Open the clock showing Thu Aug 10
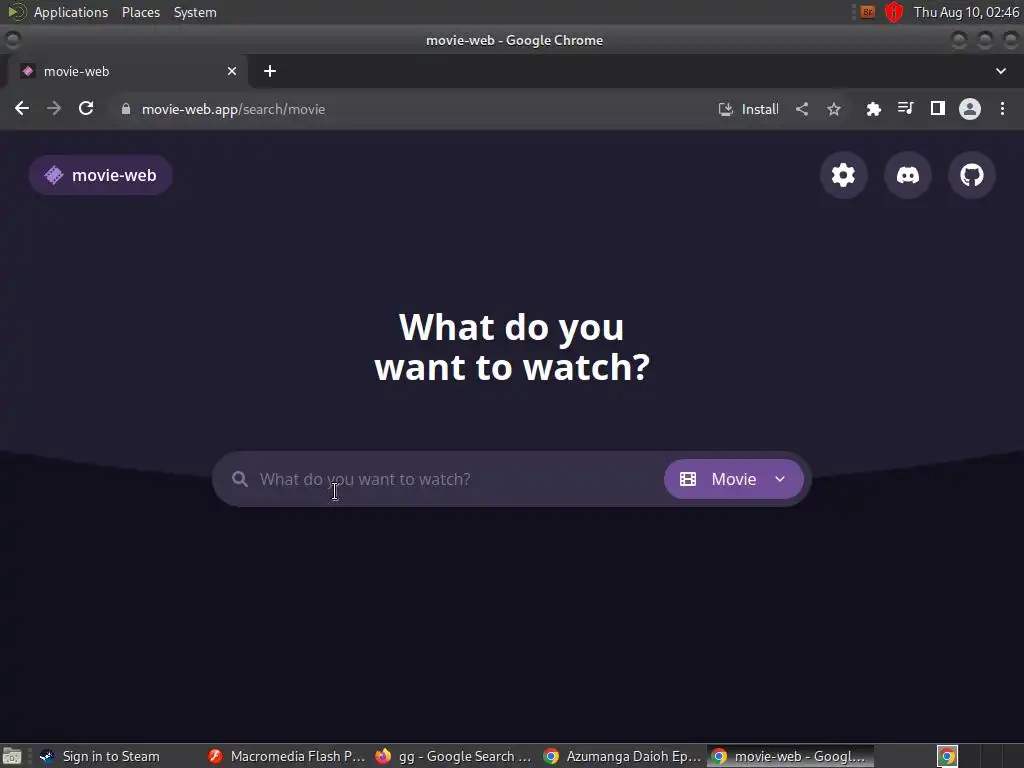Viewport: 1024px width, 768px height. click(966, 12)
